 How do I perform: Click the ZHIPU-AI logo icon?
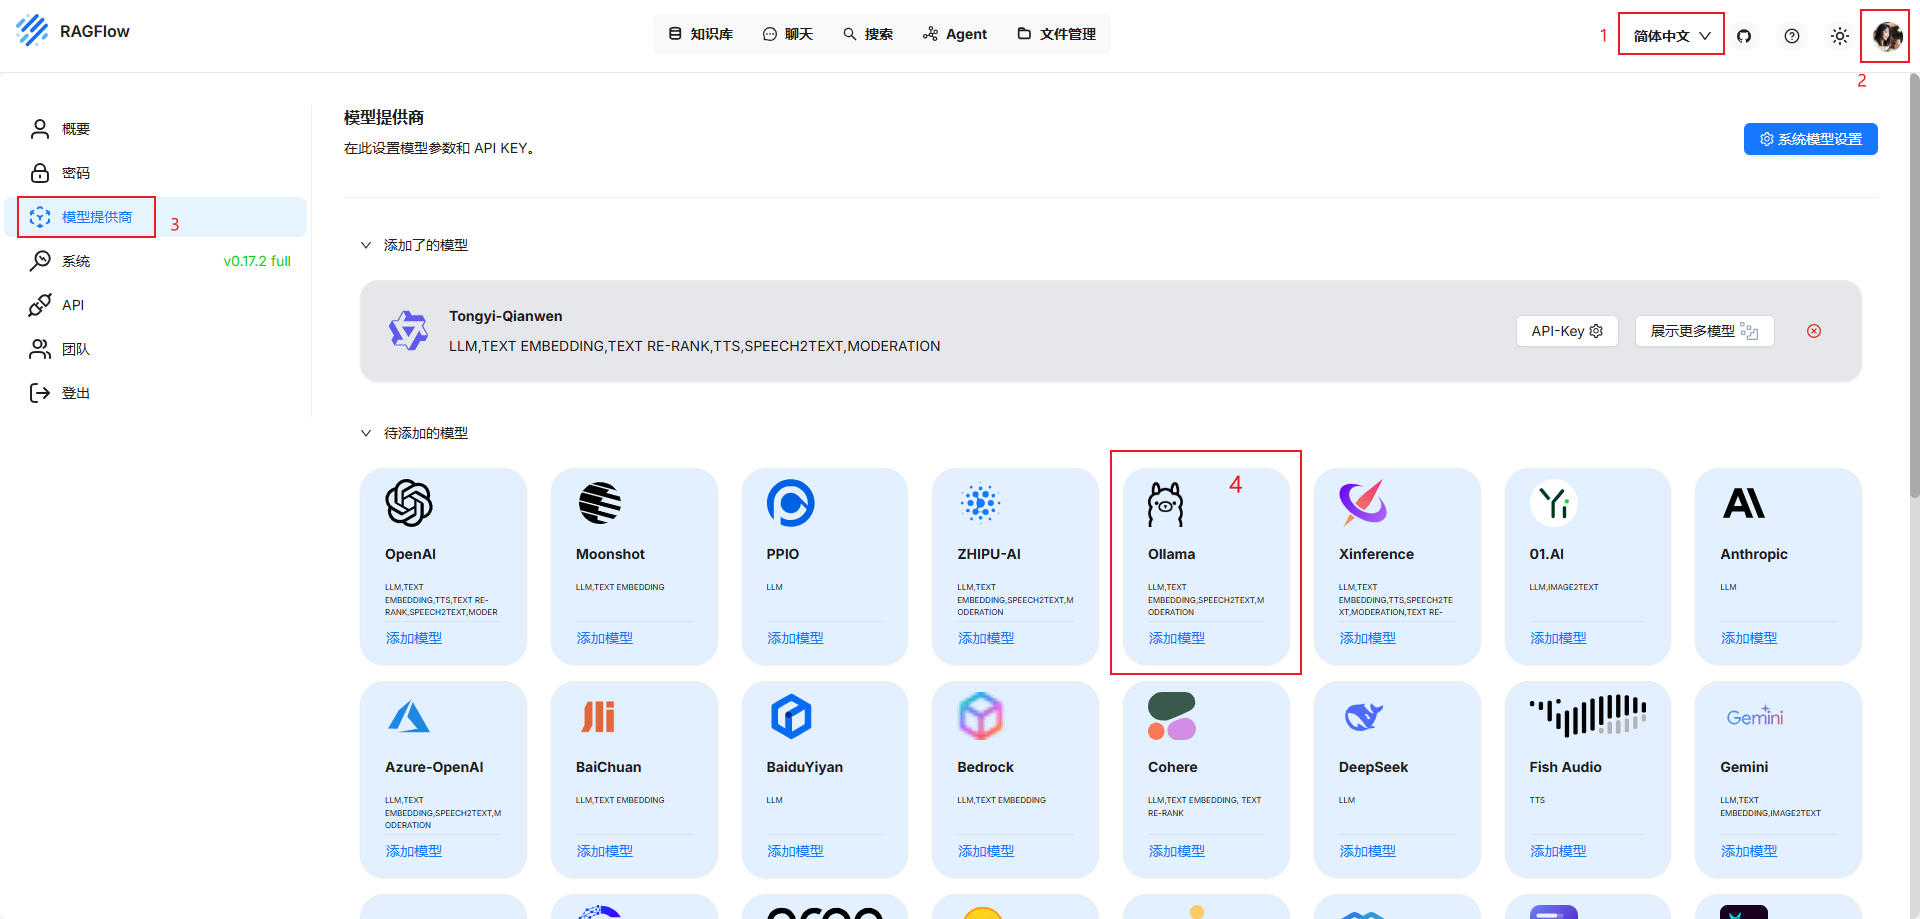980,503
